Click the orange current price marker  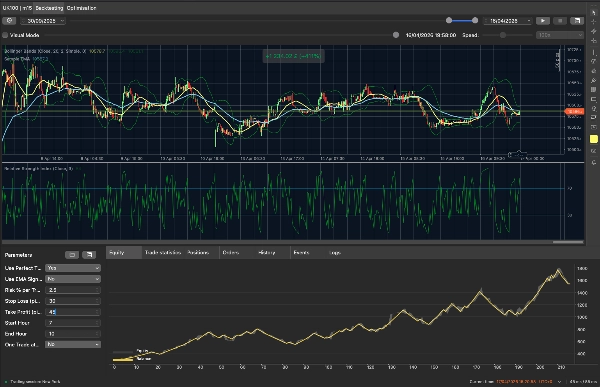[574, 111]
